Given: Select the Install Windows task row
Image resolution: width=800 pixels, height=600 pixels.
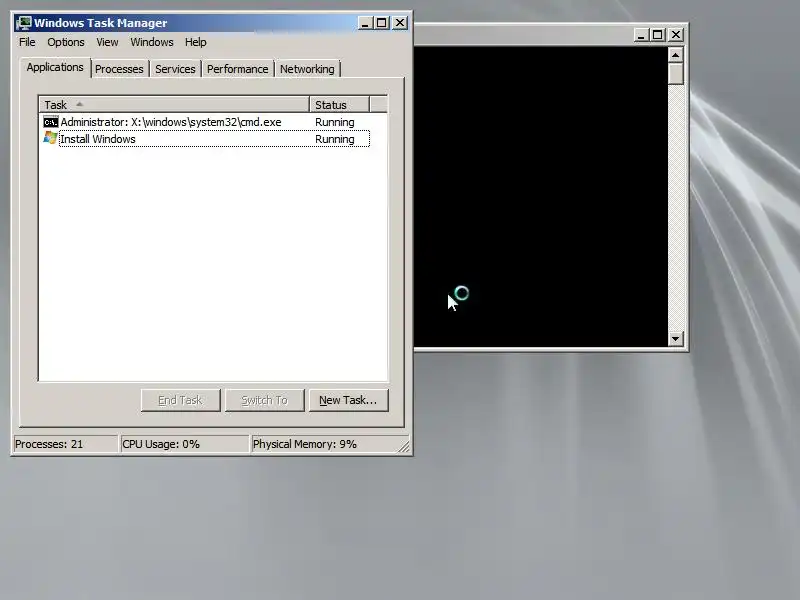Looking at the screenshot, I should [206, 139].
